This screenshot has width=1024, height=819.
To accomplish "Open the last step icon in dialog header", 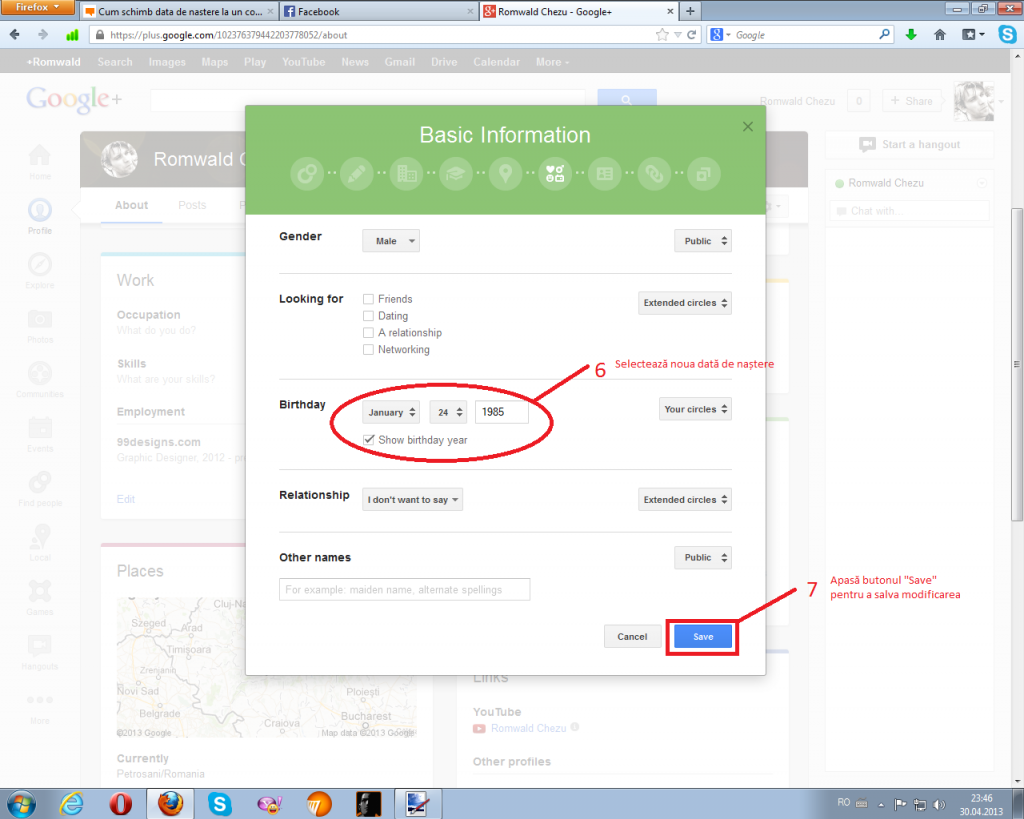I will (x=703, y=174).
